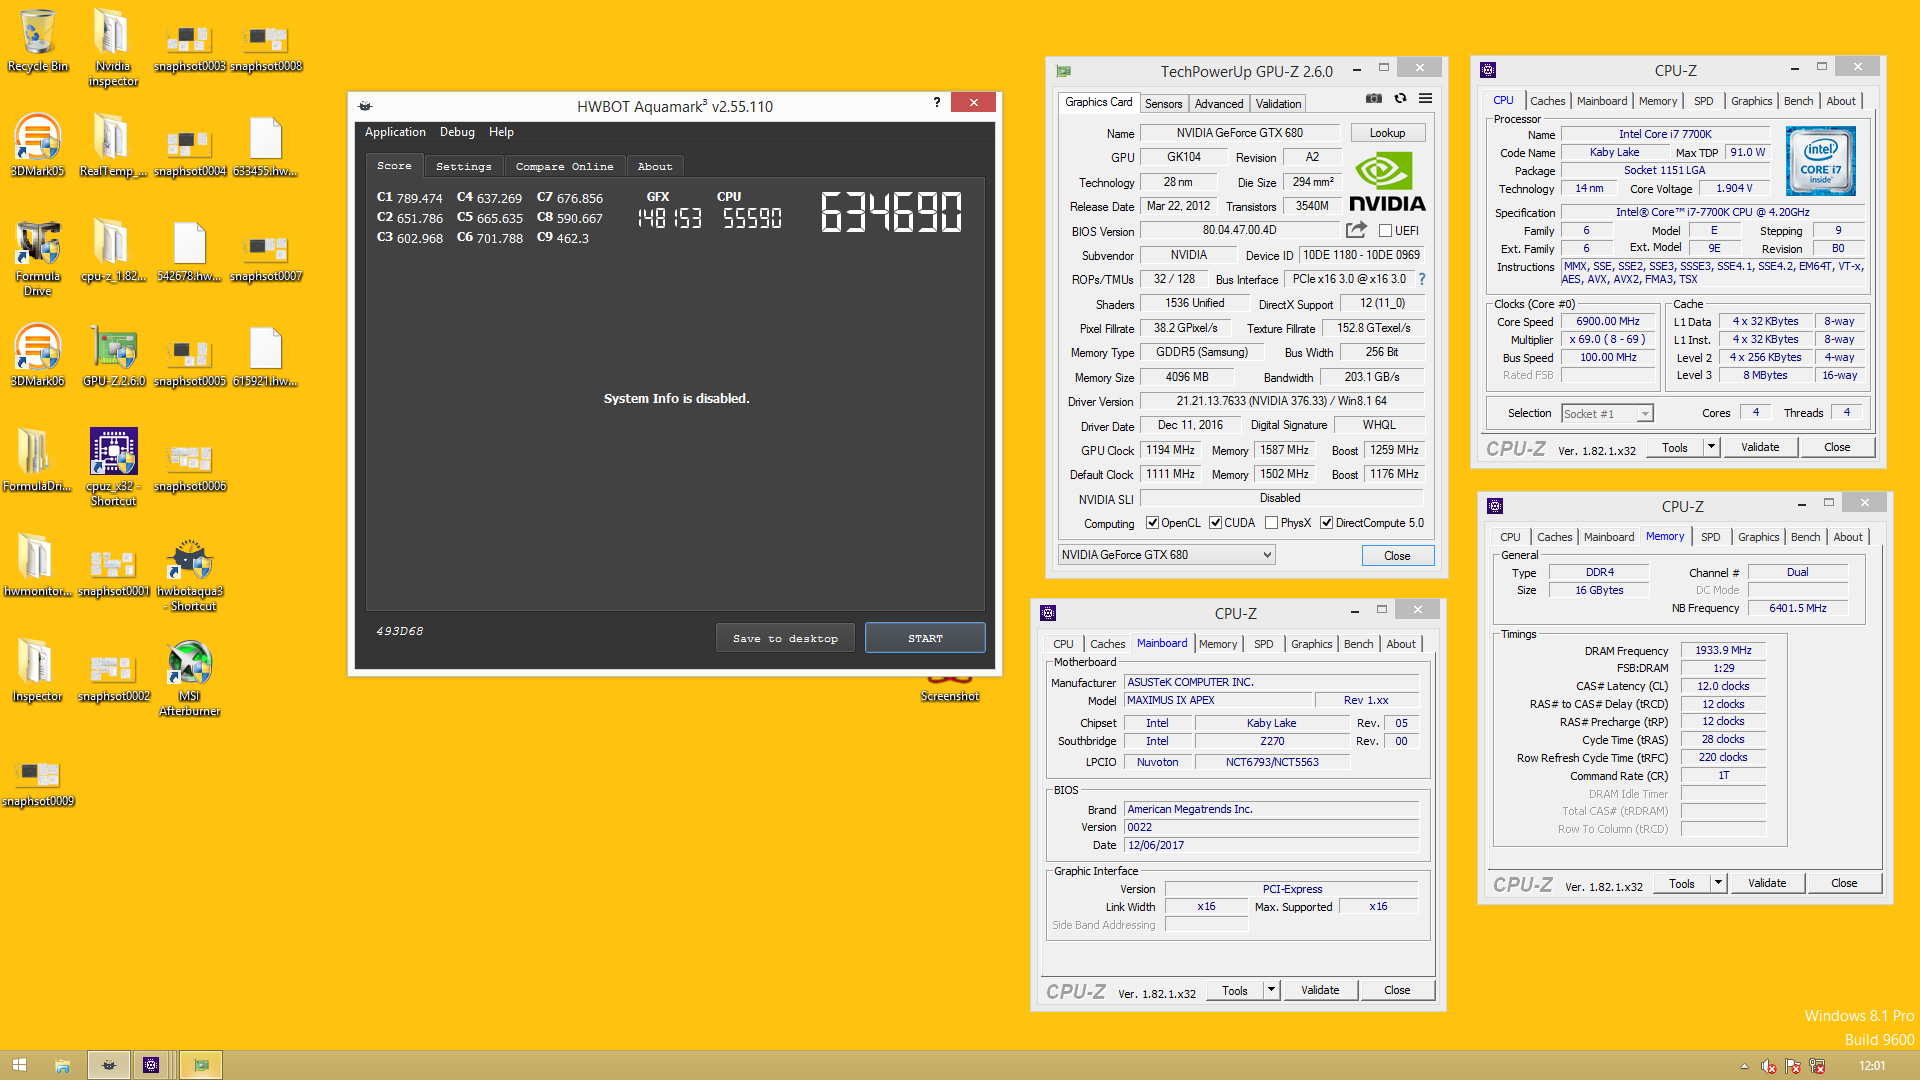
Task: Open Caches tab in CPU-Z CPU window
Action: [1547, 101]
